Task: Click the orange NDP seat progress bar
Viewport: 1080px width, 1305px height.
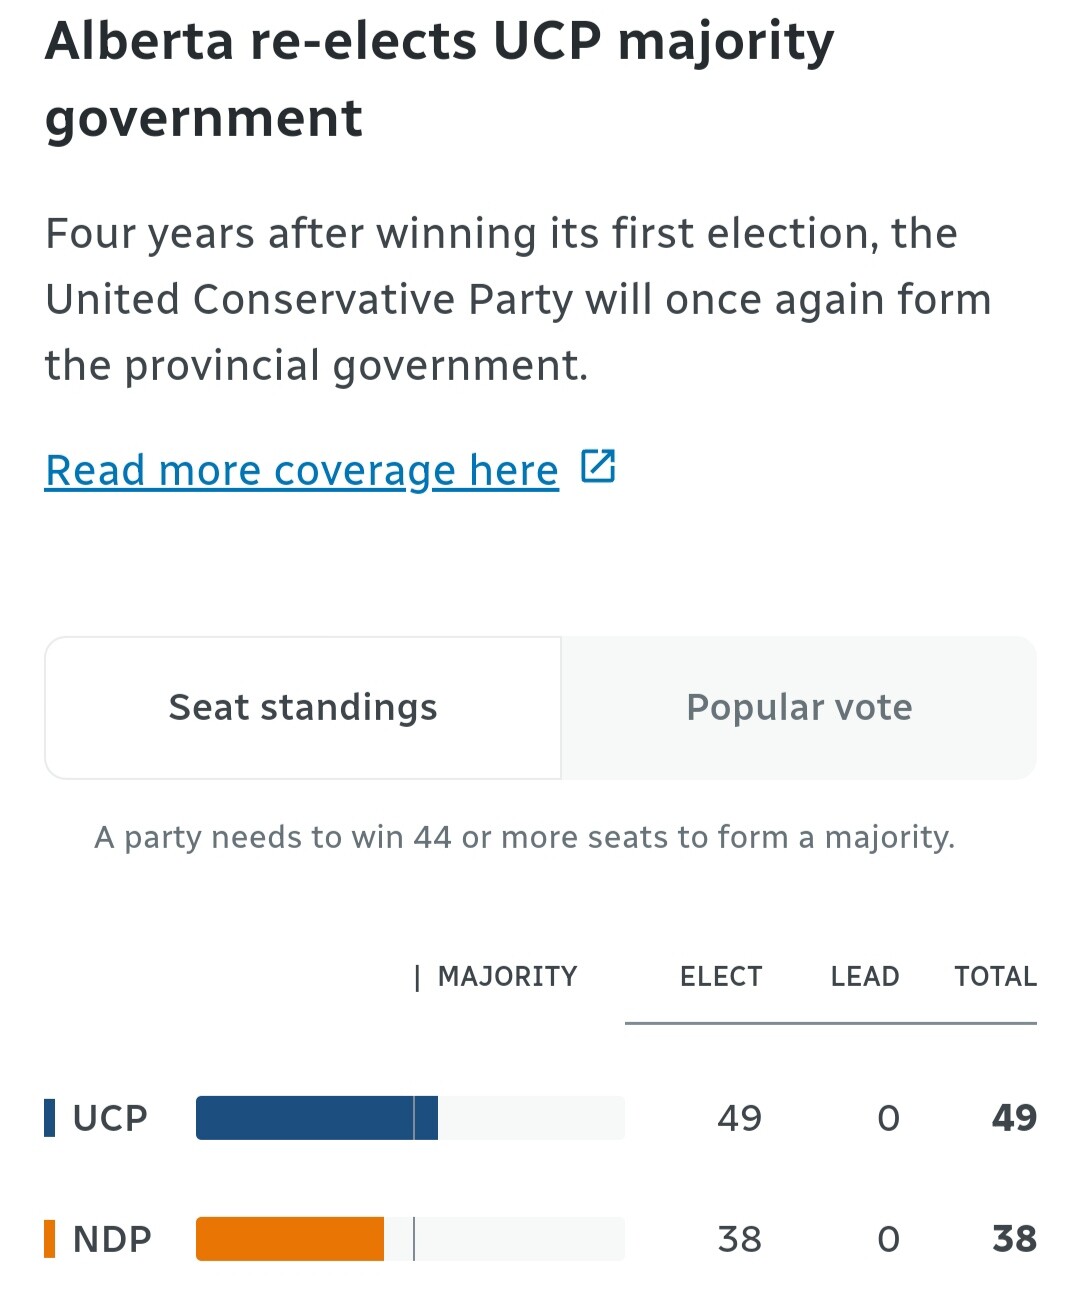Action: (290, 1239)
